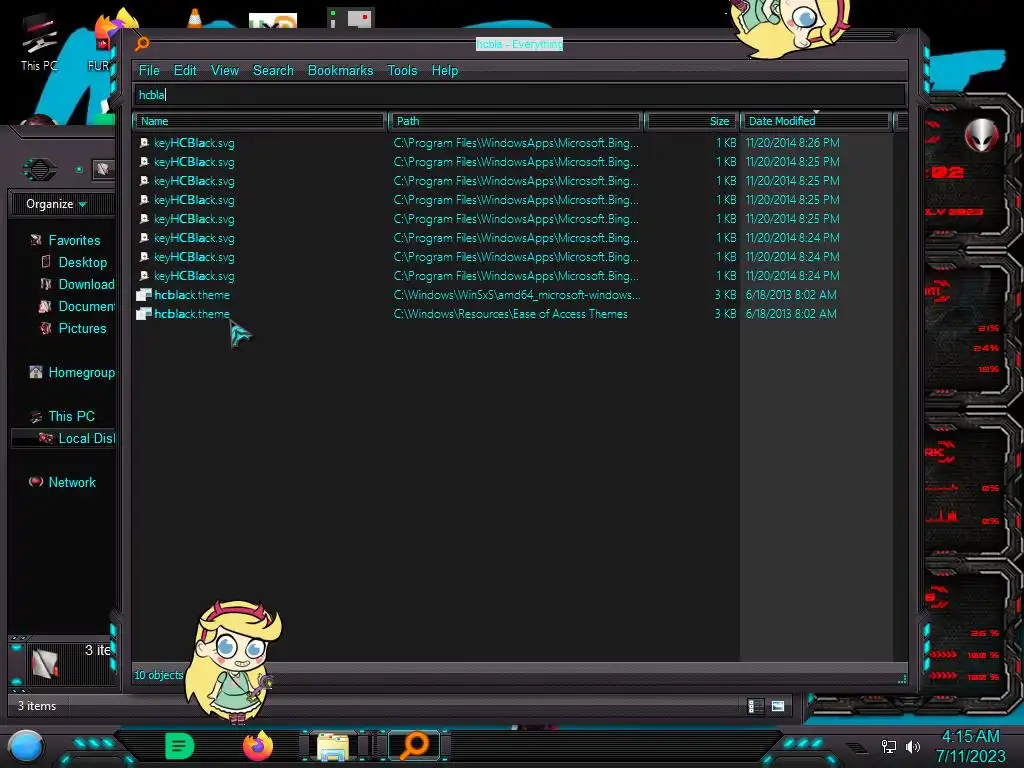Sort results by the Size column header
Image resolution: width=1024 pixels, height=768 pixels.
tap(692, 121)
